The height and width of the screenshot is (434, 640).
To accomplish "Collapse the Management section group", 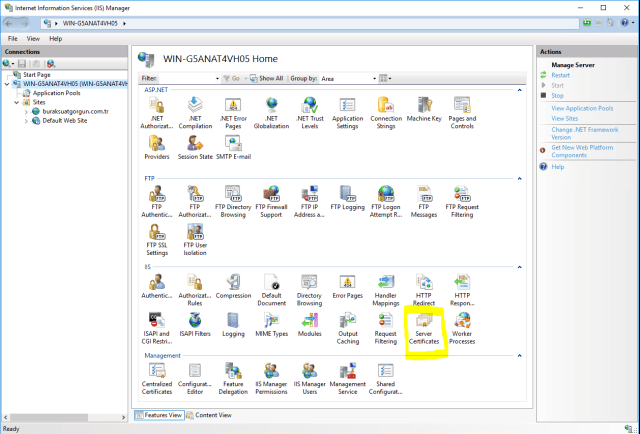I will tap(521, 355).
